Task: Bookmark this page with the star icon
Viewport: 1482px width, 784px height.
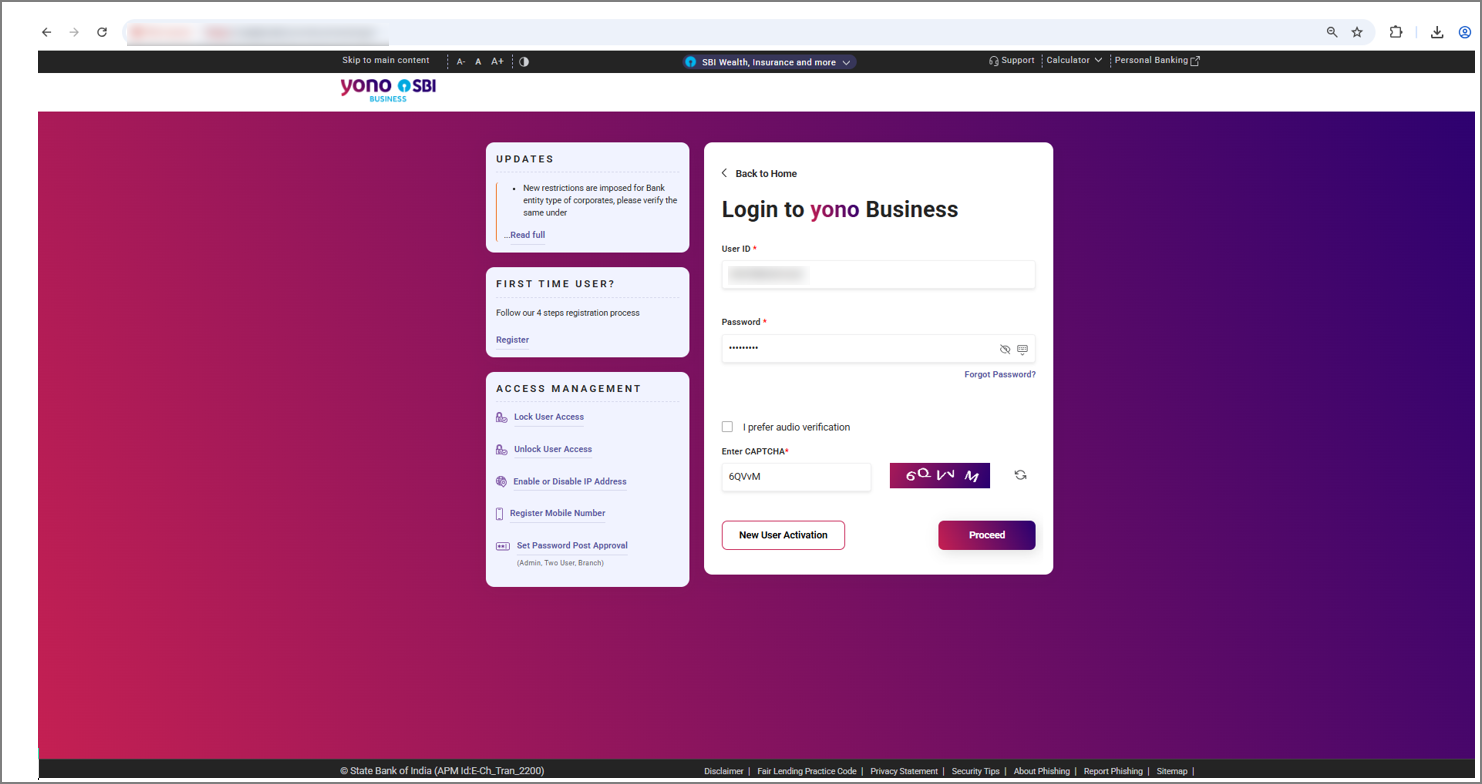Action: pos(1357,32)
